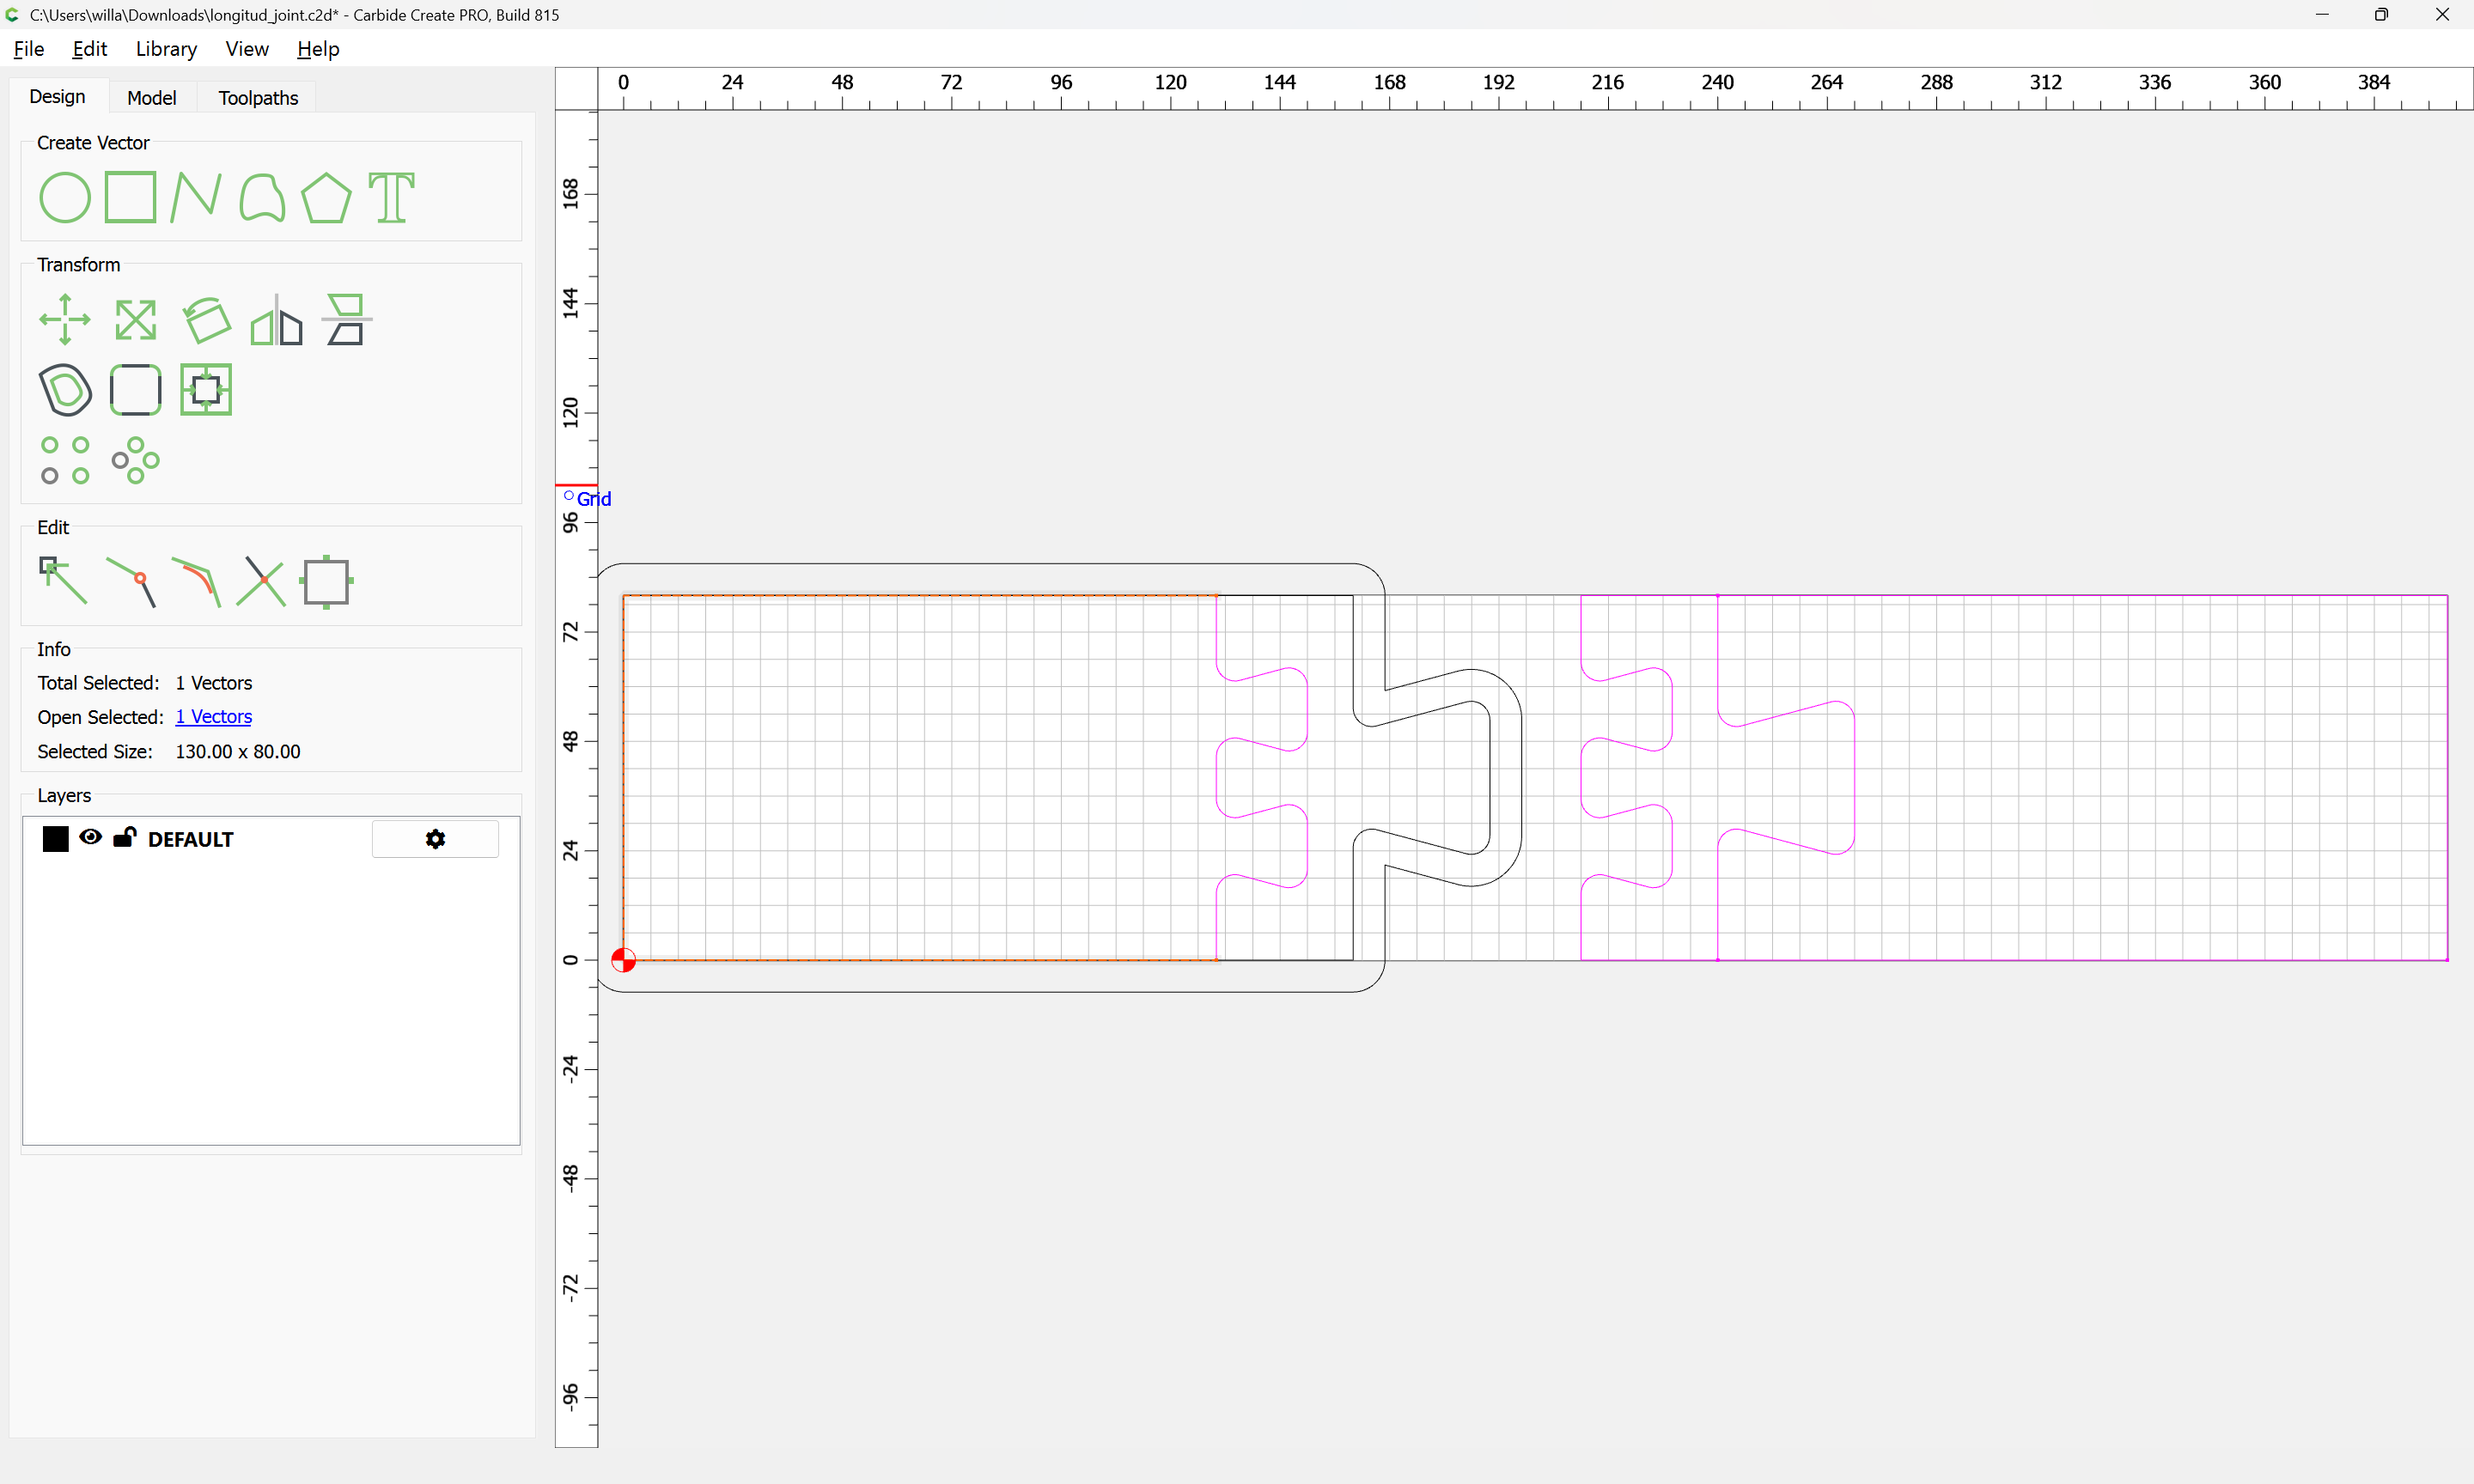
Task: Switch to the Model tab
Action: click(x=152, y=98)
